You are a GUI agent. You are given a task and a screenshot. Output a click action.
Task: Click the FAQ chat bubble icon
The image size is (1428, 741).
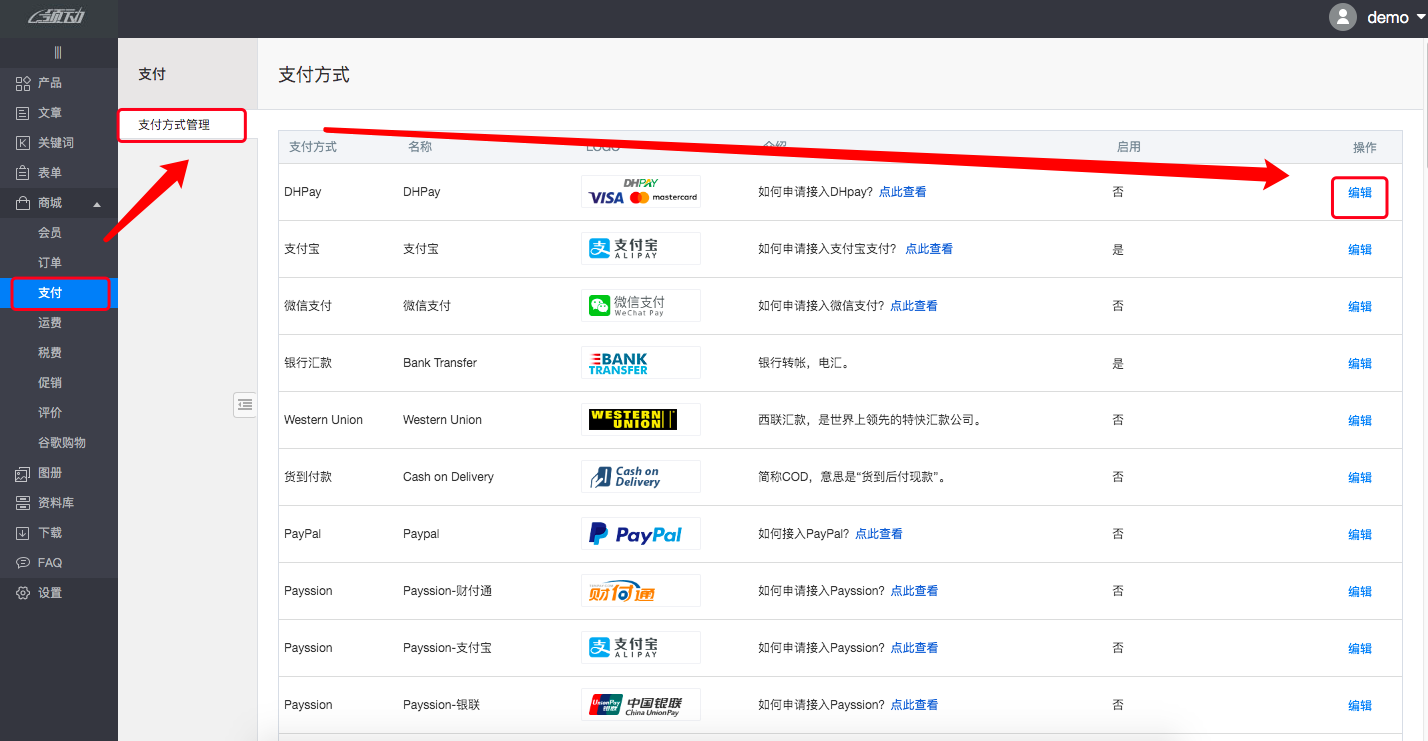pos(23,563)
